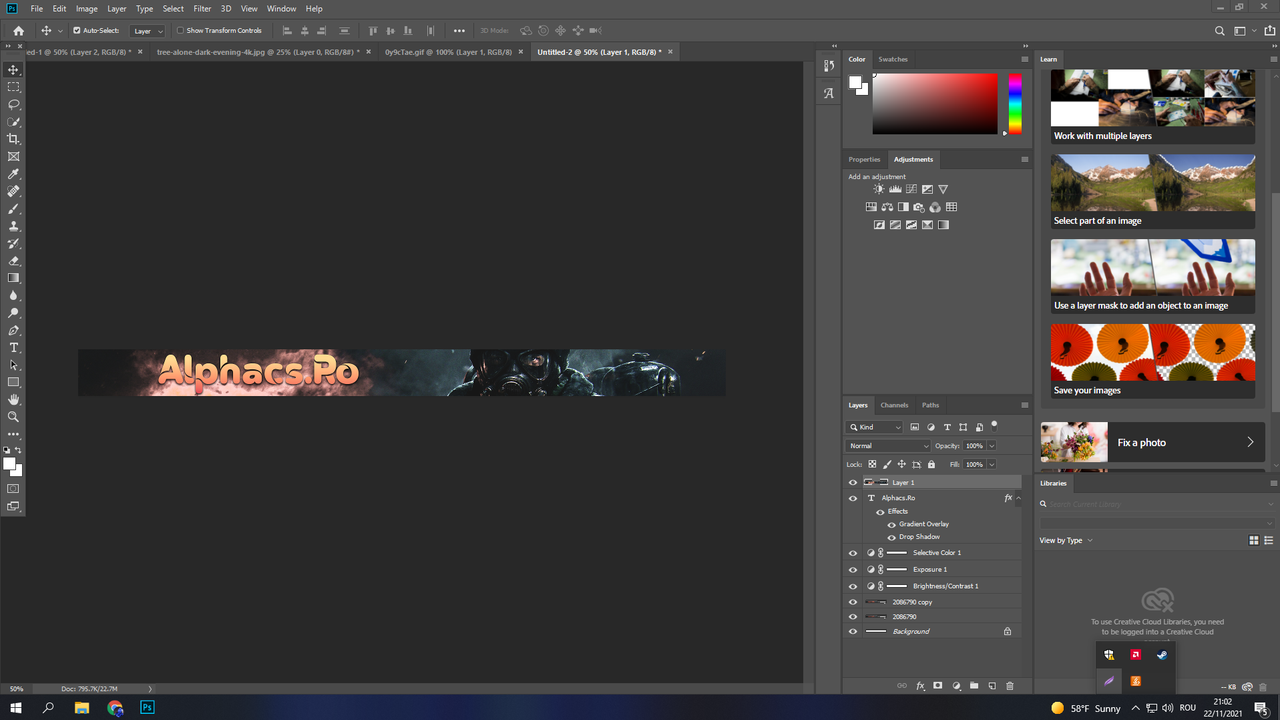The width and height of the screenshot is (1280, 720).
Task: Pick a hue from the vertical spectrum bar
Action: 1015,104
